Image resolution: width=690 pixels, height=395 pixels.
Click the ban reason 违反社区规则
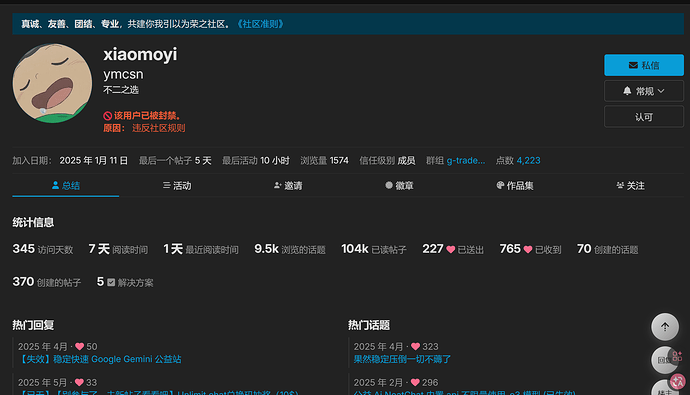pyautogui.click(x=158, y=128)
